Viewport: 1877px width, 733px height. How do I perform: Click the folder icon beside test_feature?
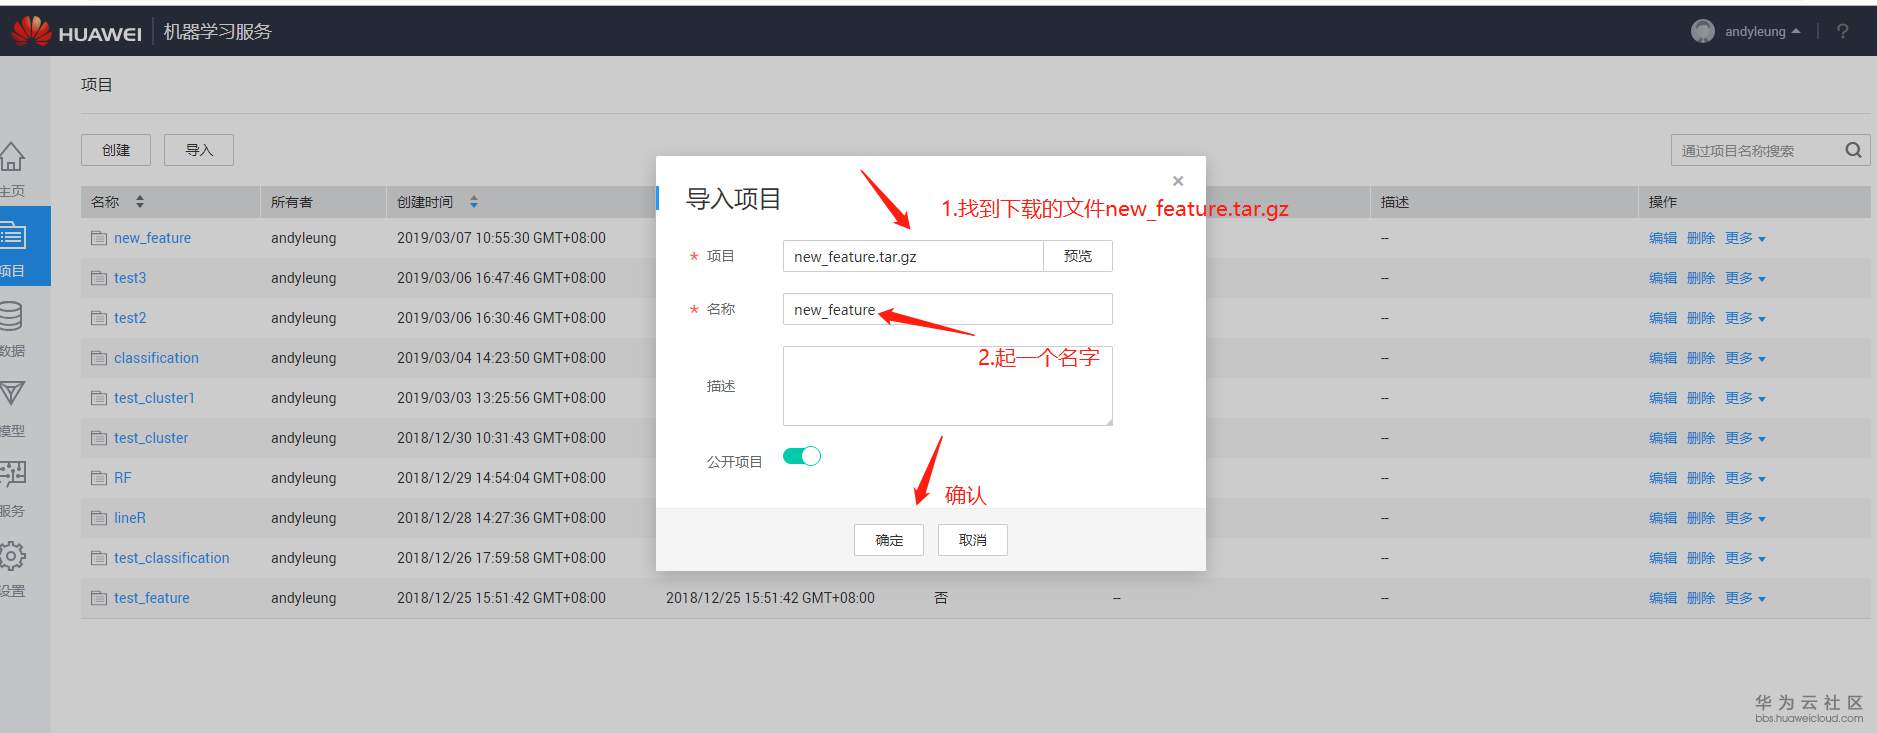point(99,598)
